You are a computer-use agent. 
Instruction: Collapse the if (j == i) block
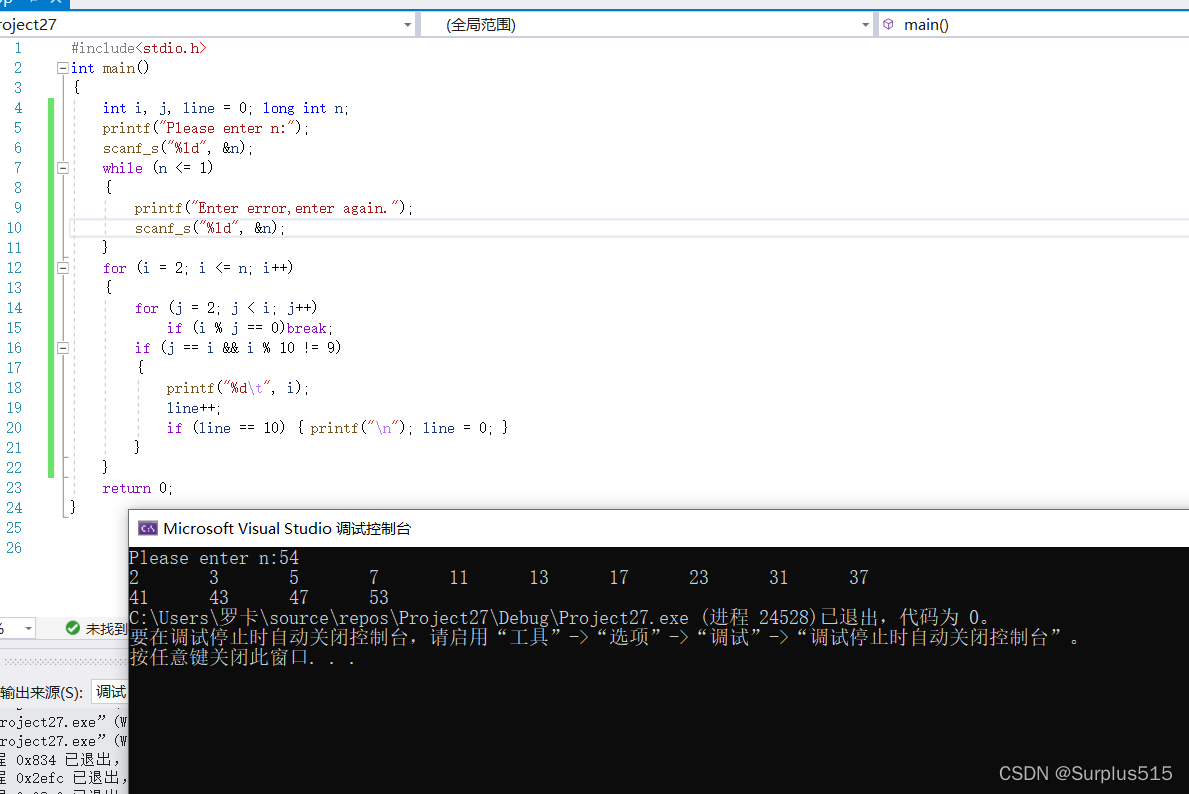coord(63,347)
